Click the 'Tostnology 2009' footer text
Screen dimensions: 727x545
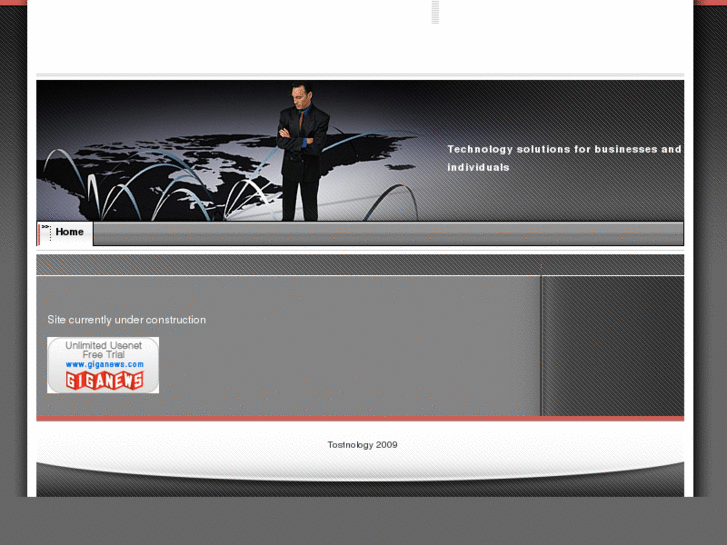point(363,445)
